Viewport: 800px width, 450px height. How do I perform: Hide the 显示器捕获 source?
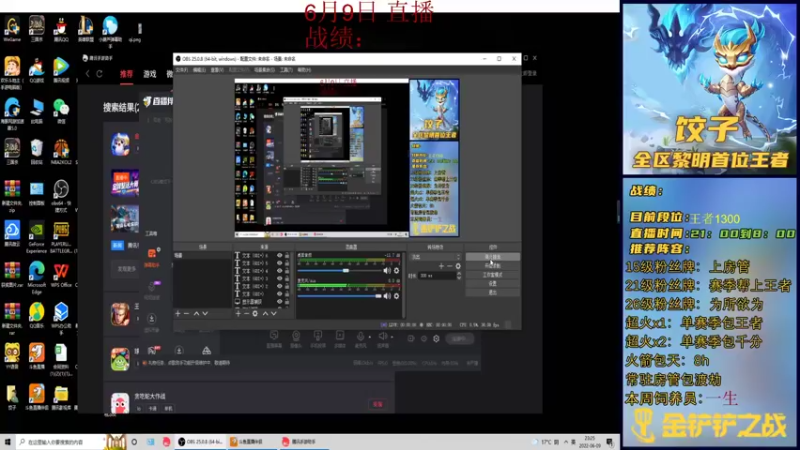pos(279,302)
